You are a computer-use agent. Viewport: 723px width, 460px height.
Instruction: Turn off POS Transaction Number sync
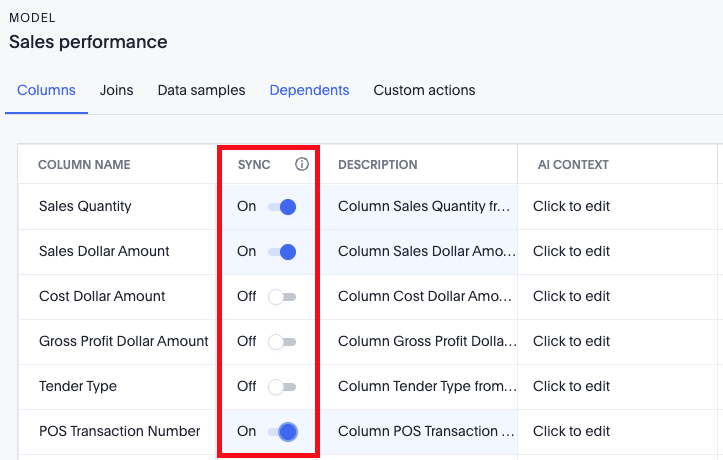(282, 432)
